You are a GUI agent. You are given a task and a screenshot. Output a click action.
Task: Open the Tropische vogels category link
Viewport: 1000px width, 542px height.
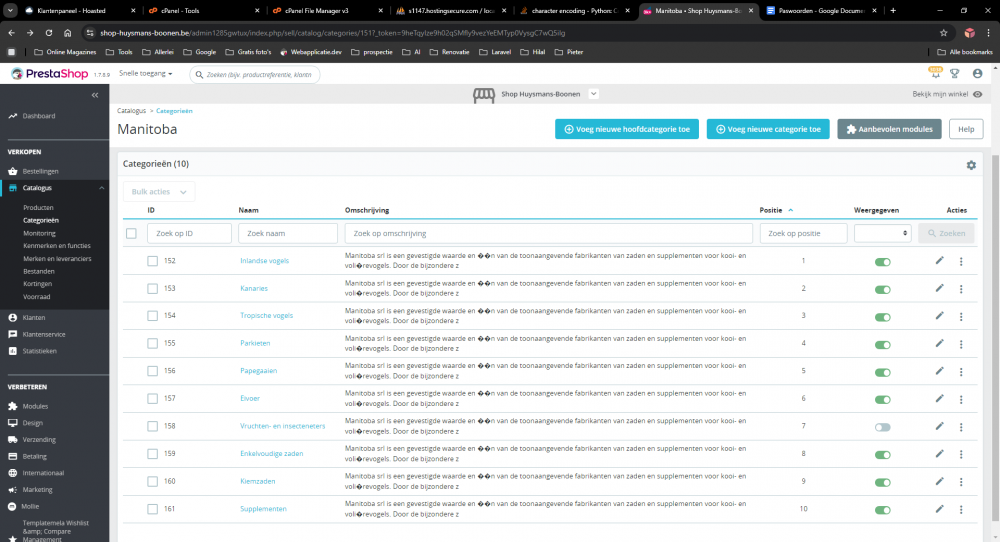pos(267,316)
